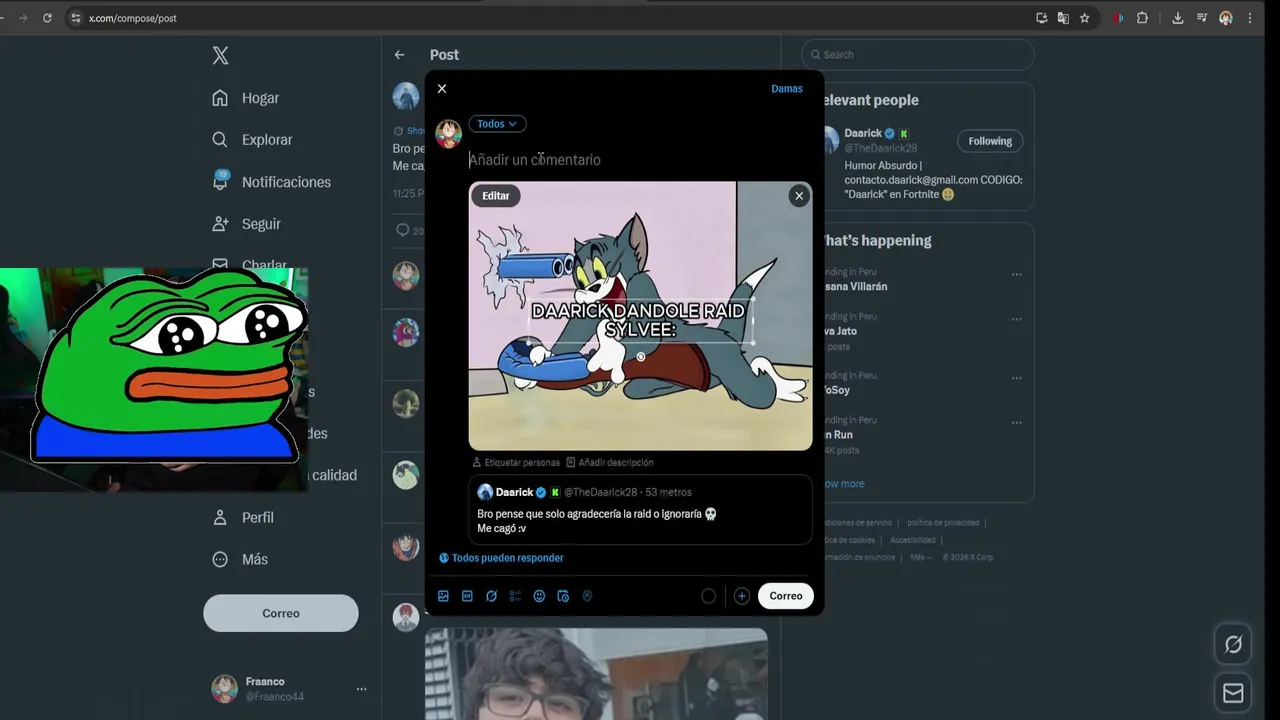Remove the attached Tom cat image
The image size is (1280, 720).
click(799, 196)
